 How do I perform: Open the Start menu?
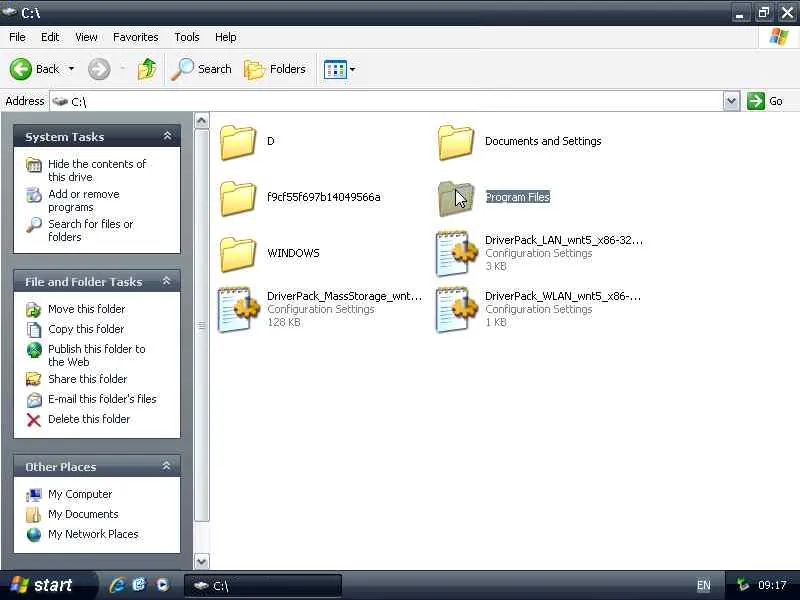point(48,585)
